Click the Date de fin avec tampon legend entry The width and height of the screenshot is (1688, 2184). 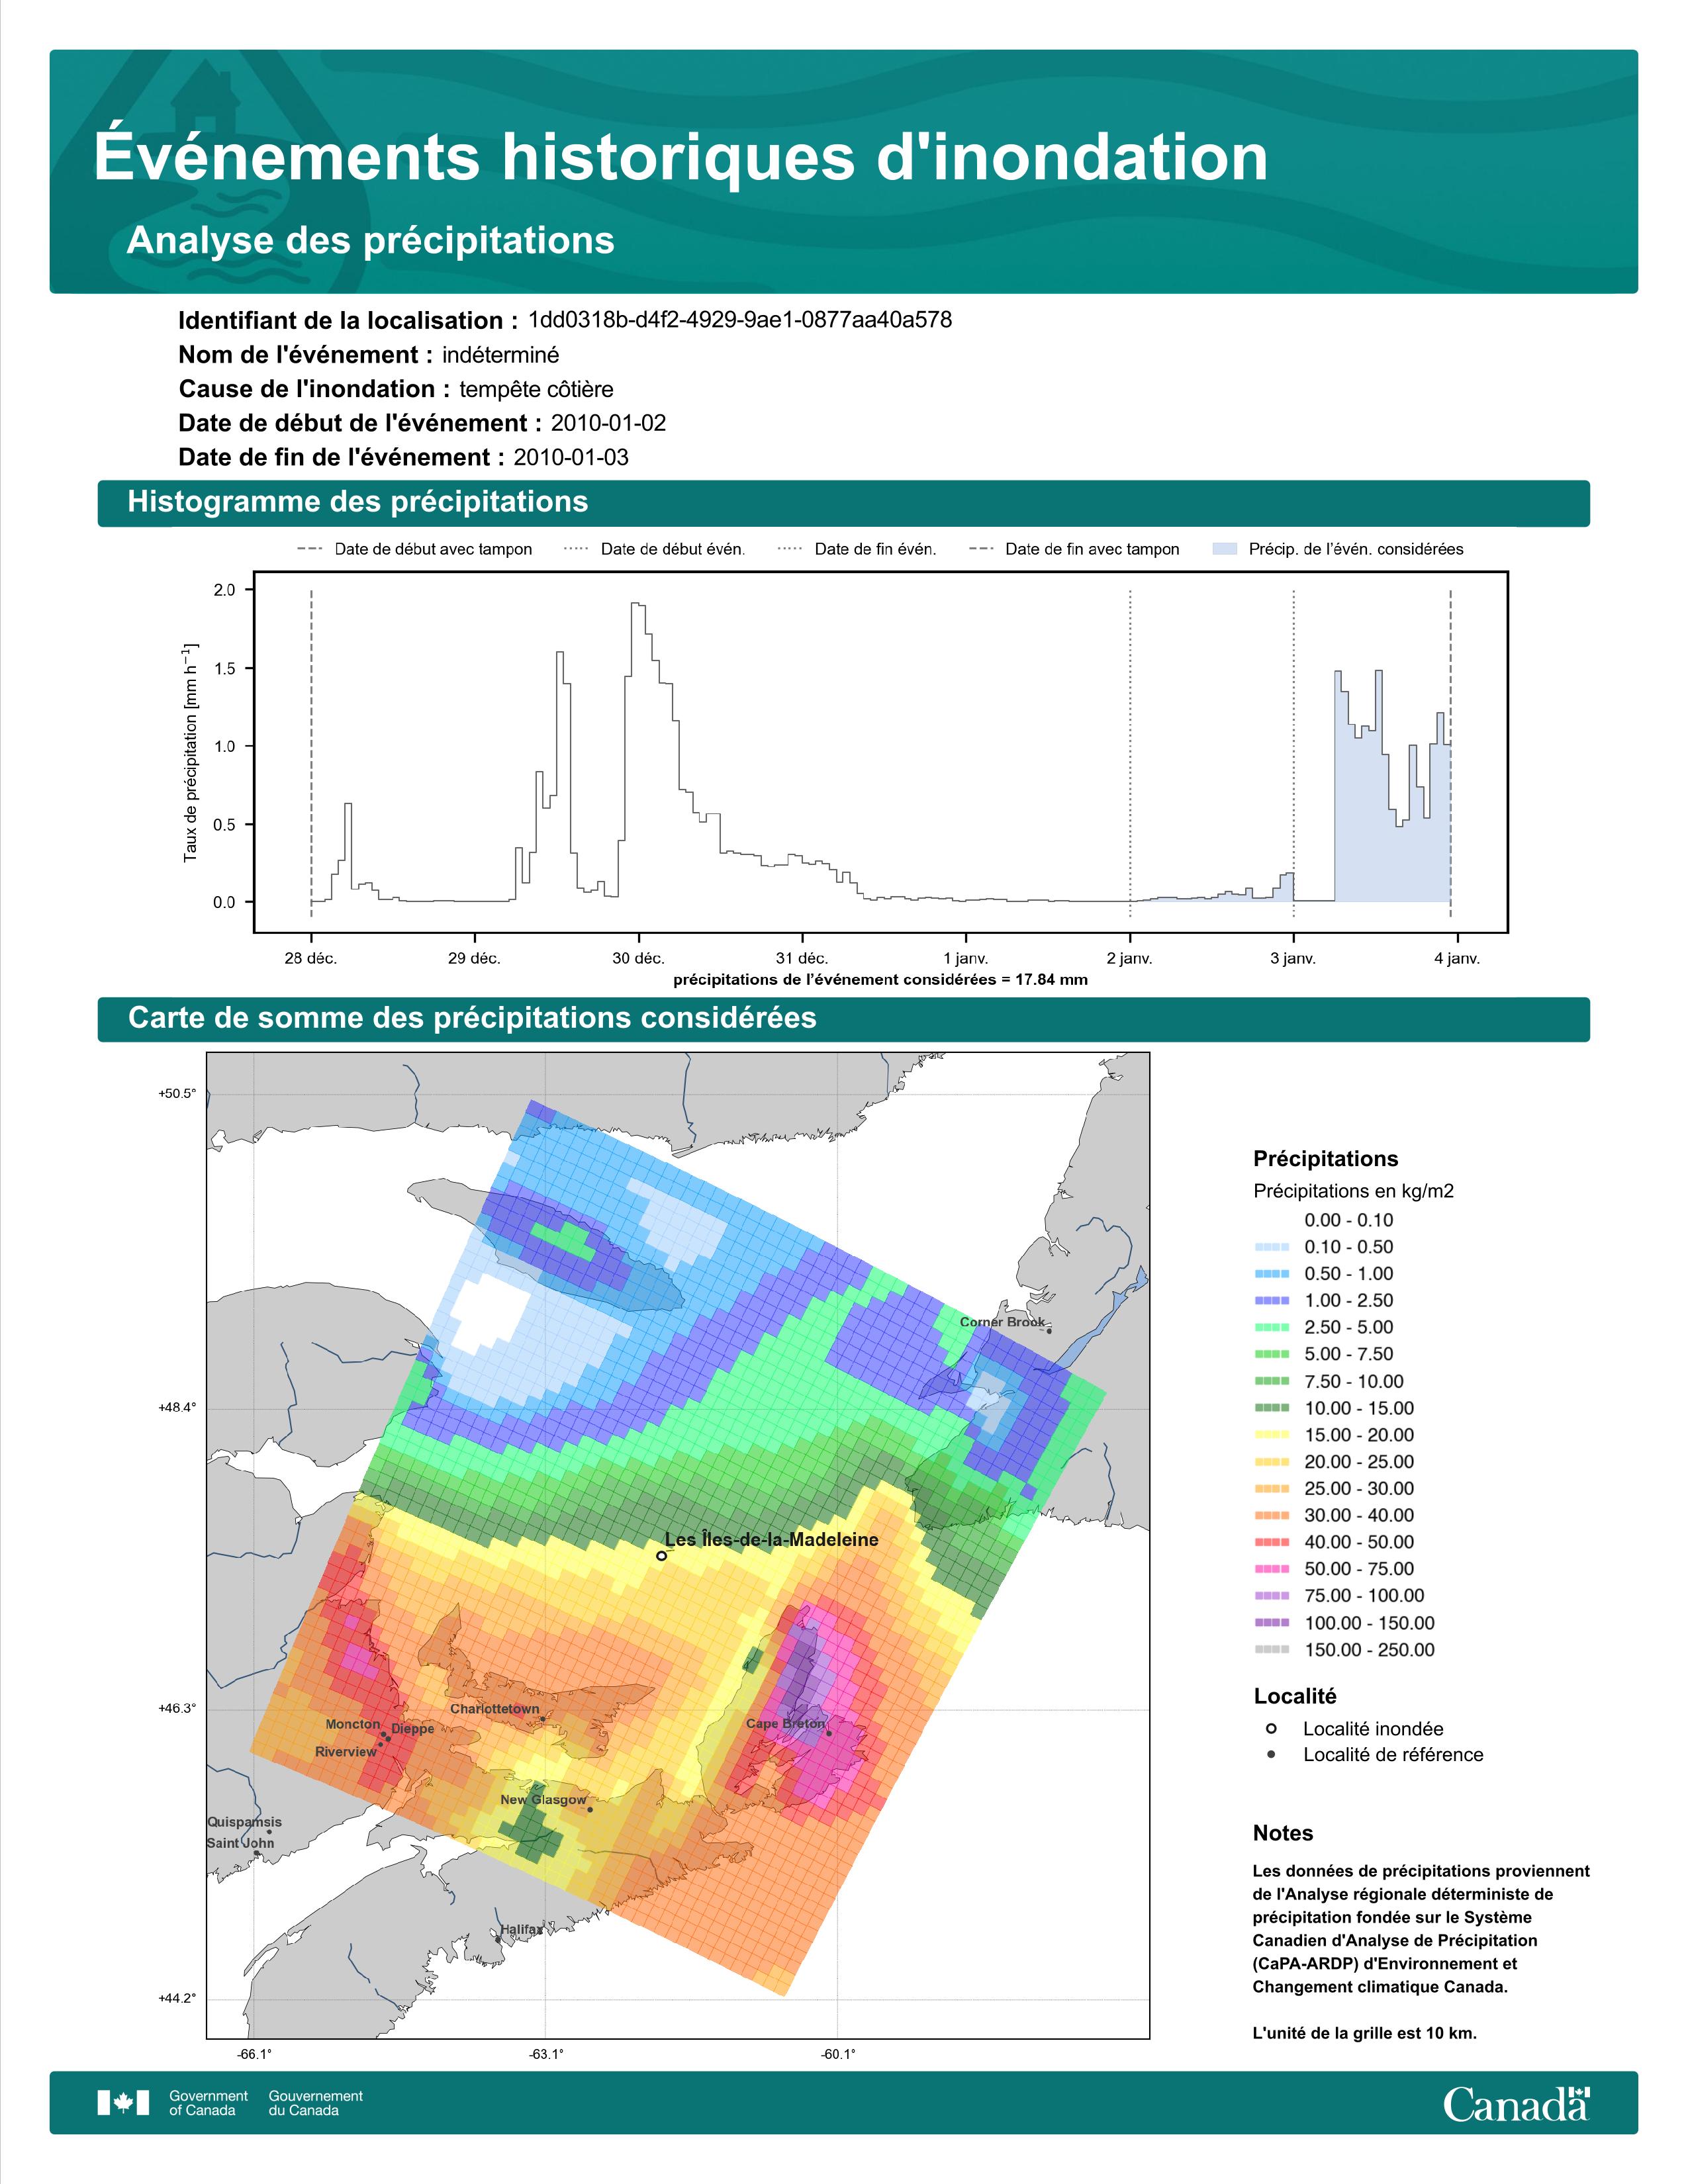click(1074, 549)
